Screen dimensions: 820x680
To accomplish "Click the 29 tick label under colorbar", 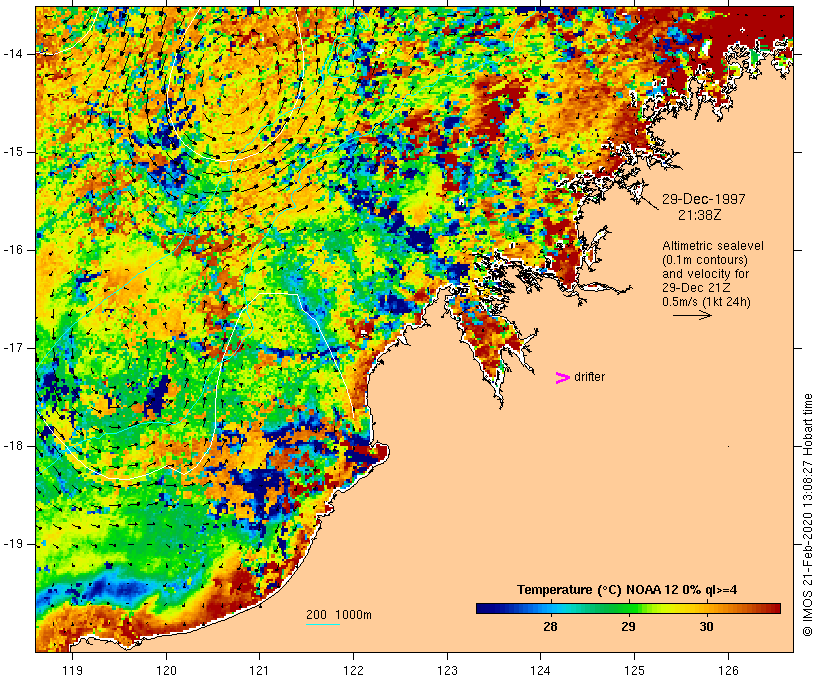I will [628, 627].
